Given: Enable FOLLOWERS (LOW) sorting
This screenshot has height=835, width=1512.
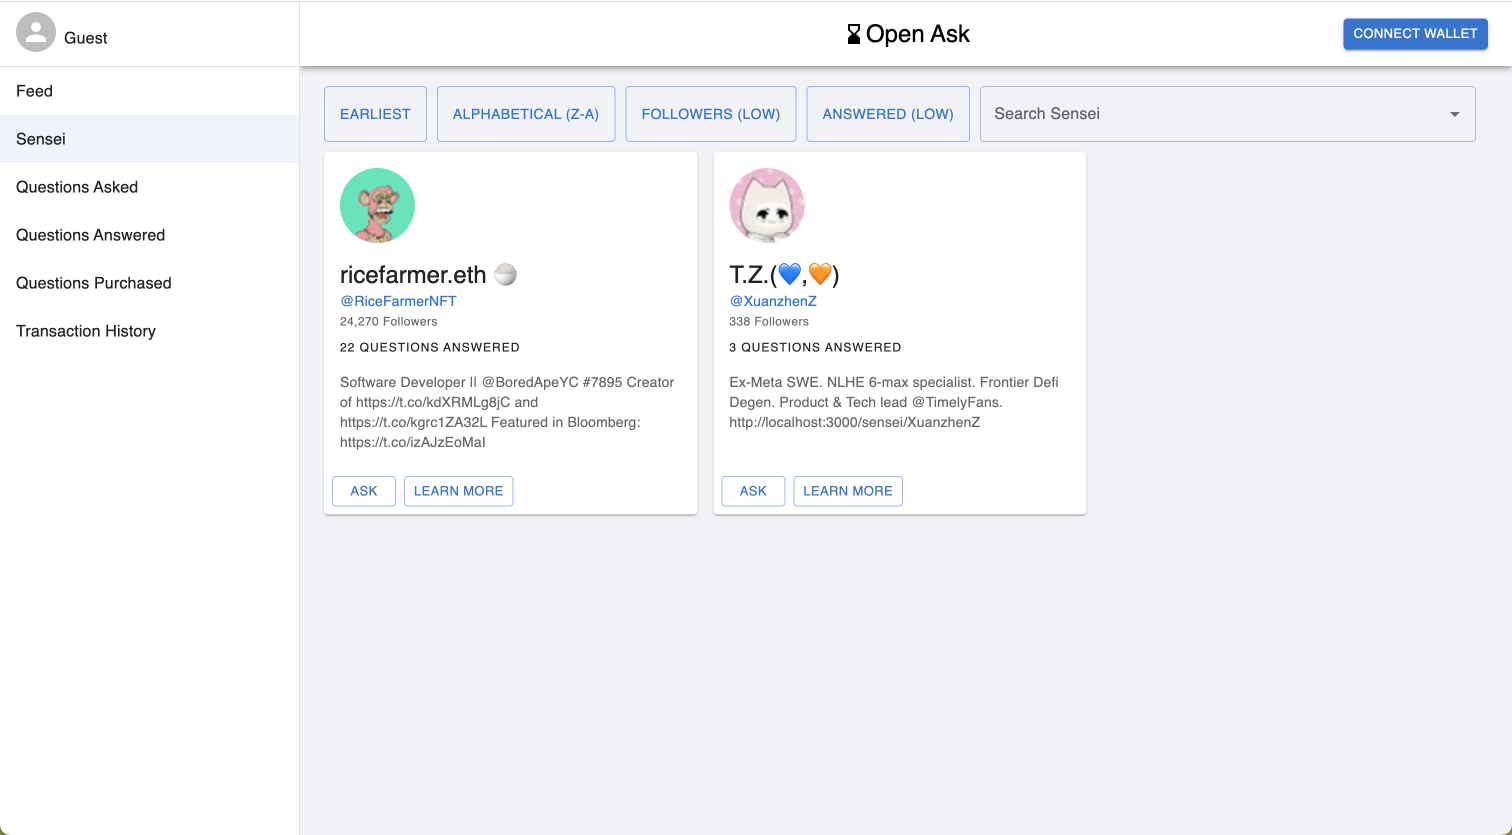Looking at the screenshot, I should [x=710, y=113].
